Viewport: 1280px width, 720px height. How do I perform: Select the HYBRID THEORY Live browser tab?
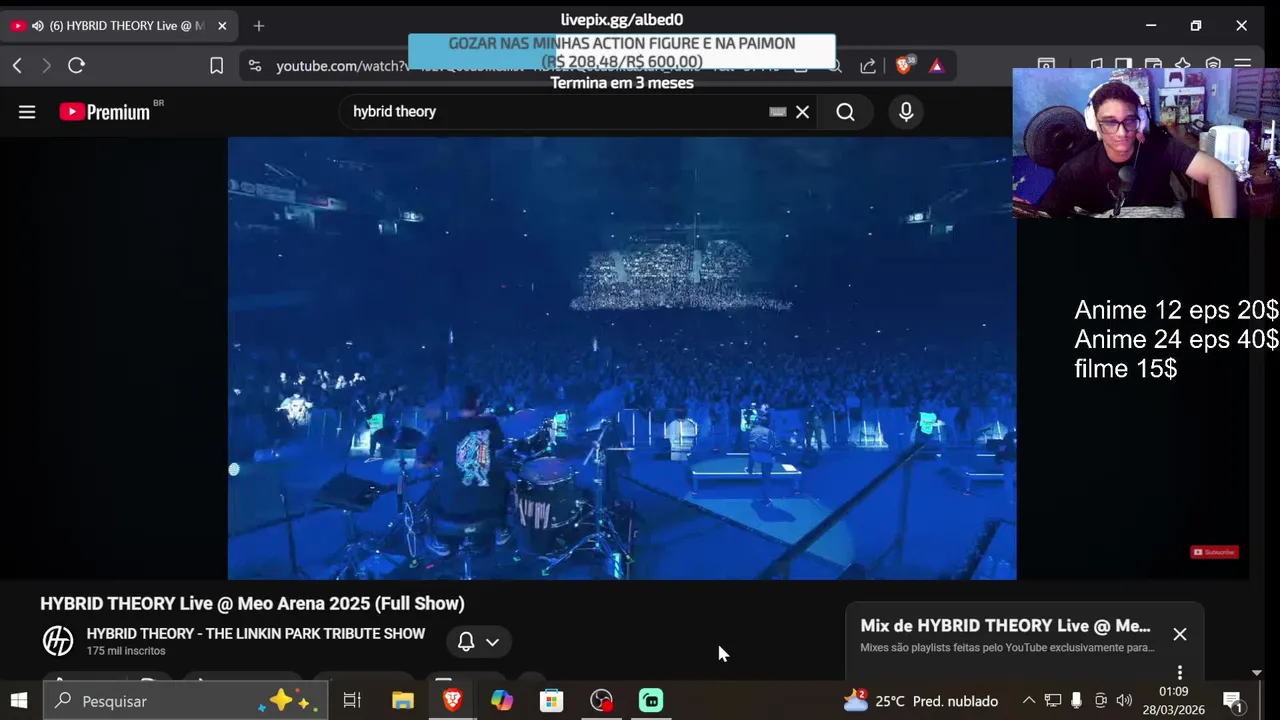point(119,26)
